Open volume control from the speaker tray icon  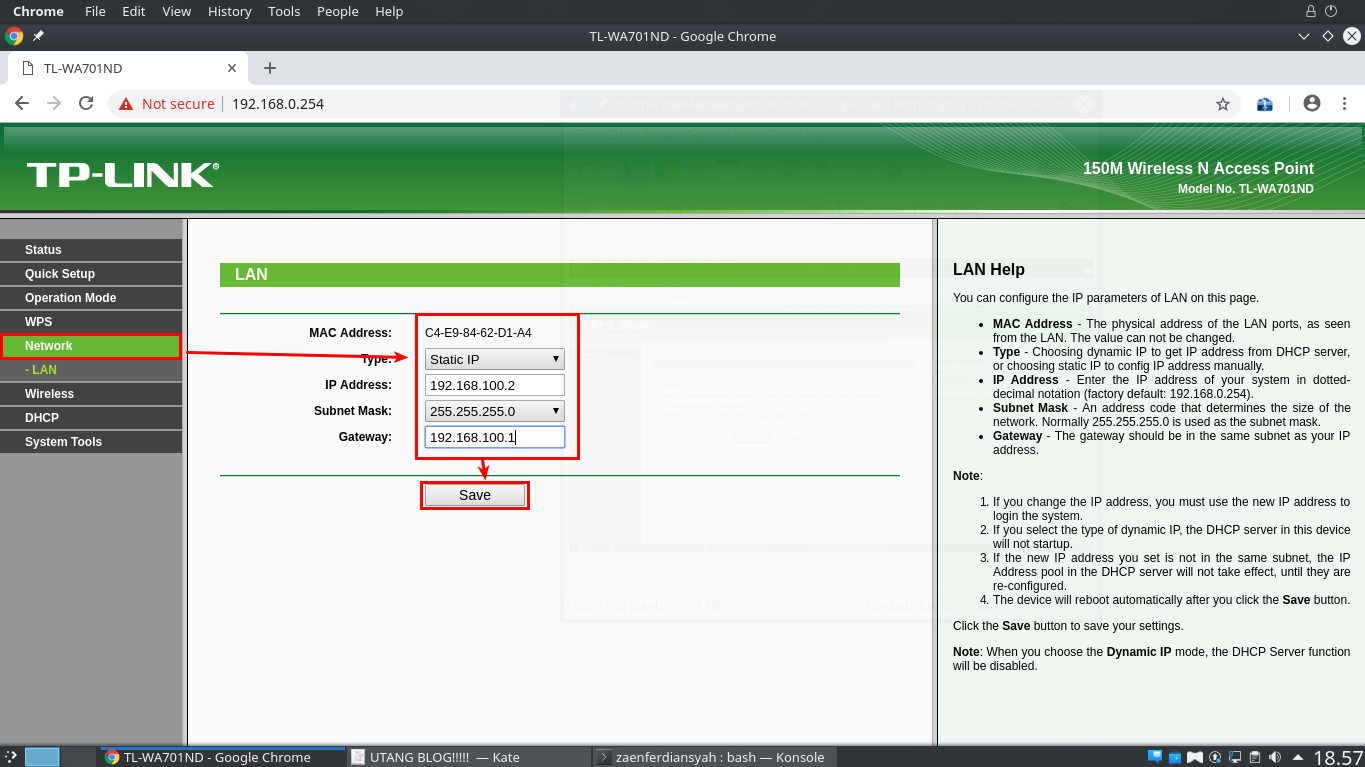click(x=1274, y=756)
